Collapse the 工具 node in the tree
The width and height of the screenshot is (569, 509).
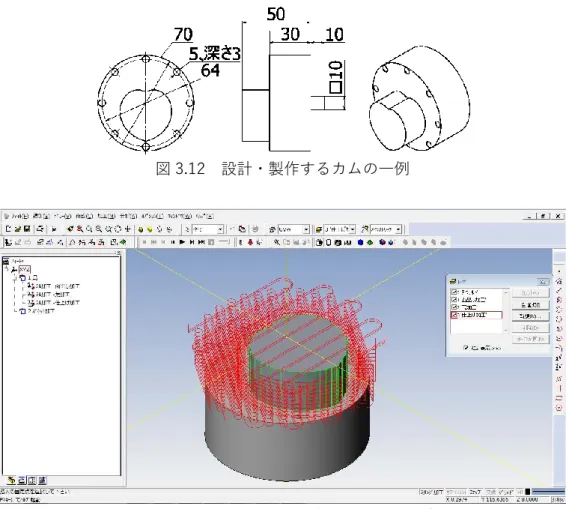[x=16, y=278]
